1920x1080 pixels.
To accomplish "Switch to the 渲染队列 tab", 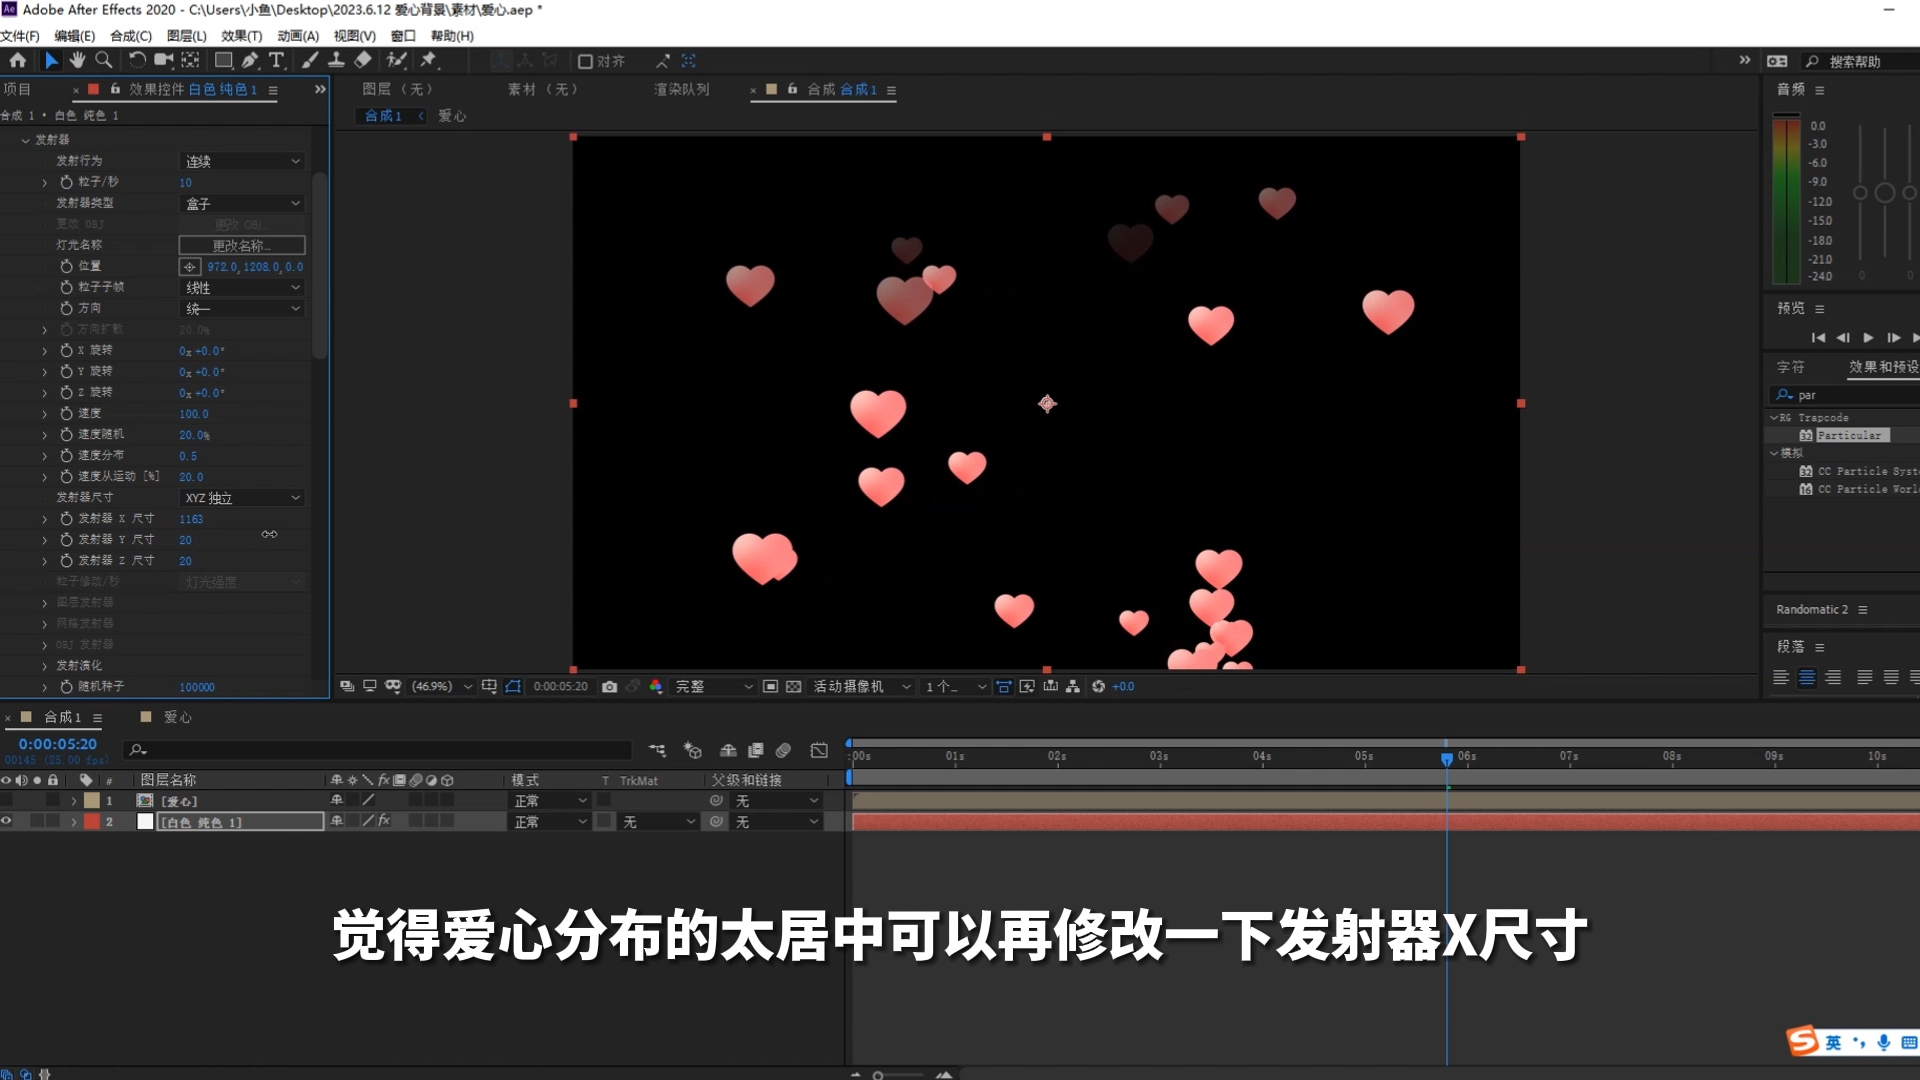I will coord(680,89).
